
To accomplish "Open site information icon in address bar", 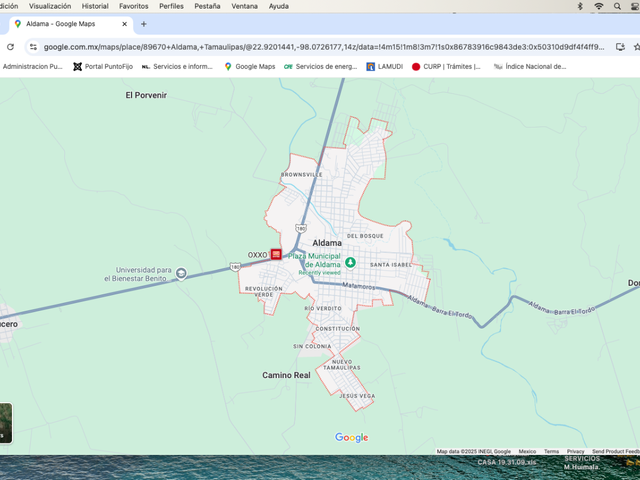I will pyautogui.click(x=33, y=47).
